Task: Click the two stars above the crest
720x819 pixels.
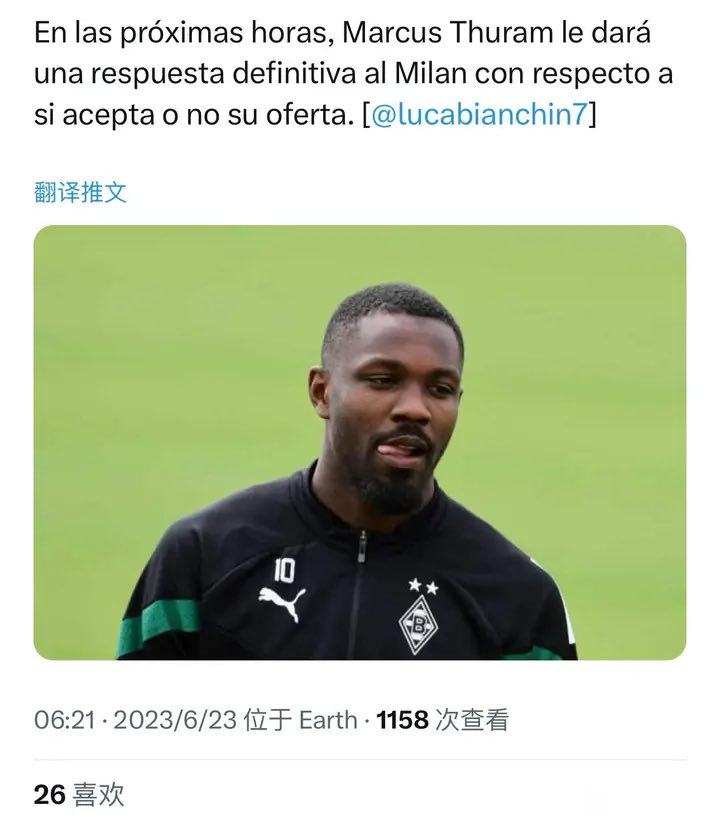Action: [x=423, y=586]
